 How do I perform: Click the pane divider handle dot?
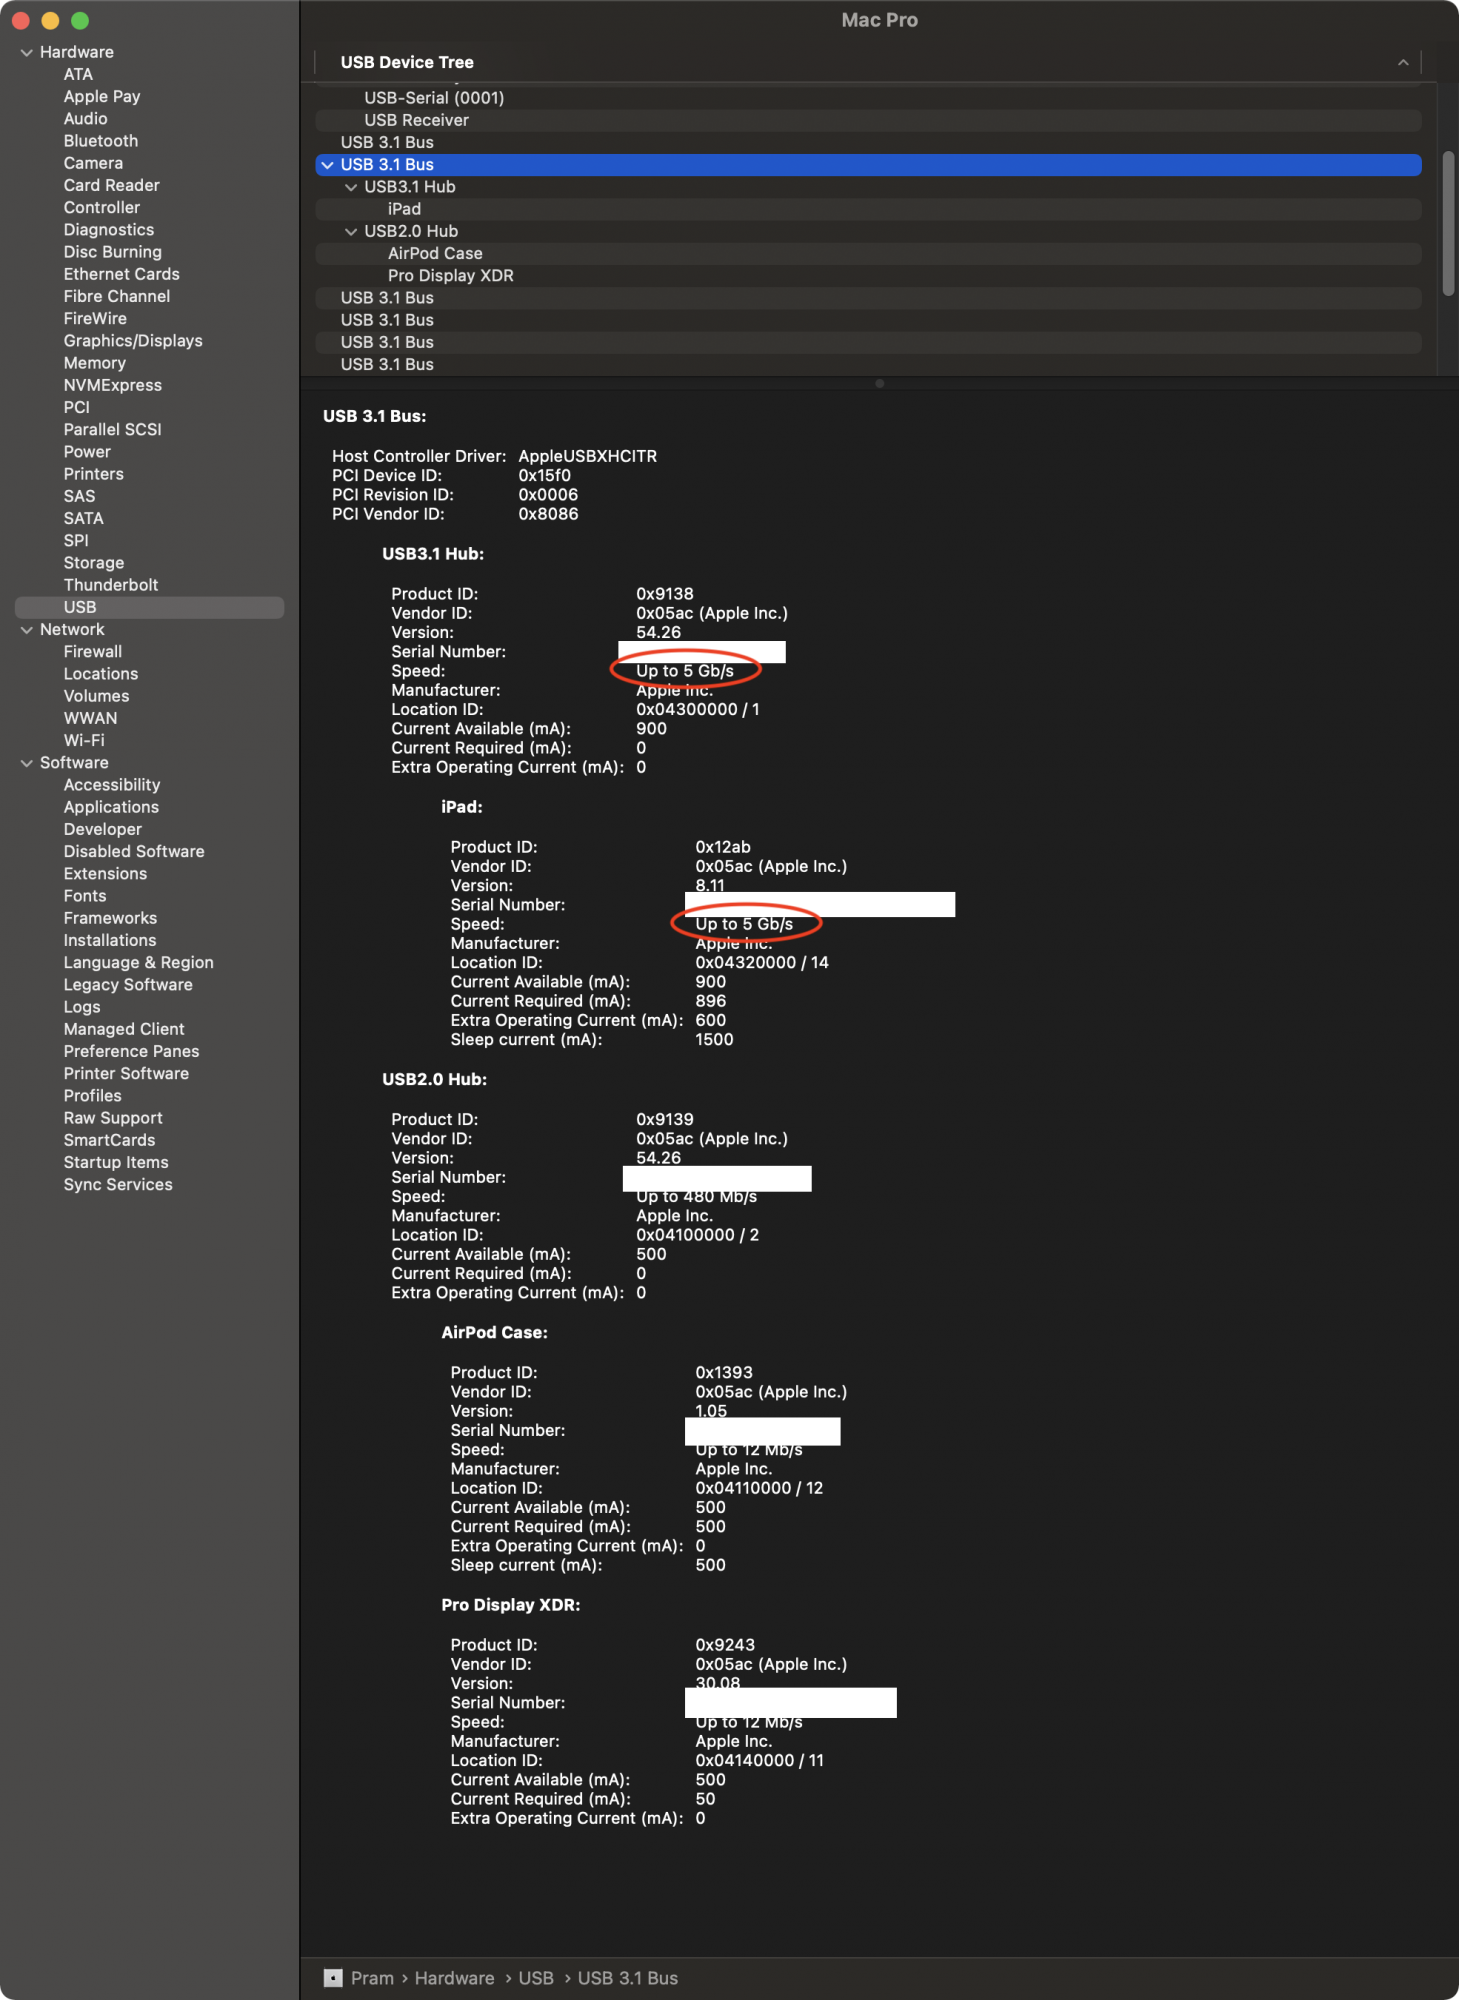(x=879, y=383)
